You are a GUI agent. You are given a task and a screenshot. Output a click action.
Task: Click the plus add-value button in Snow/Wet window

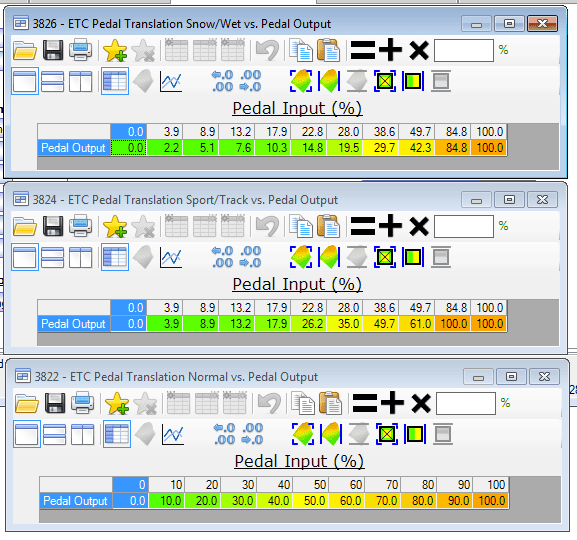(390, 50)
